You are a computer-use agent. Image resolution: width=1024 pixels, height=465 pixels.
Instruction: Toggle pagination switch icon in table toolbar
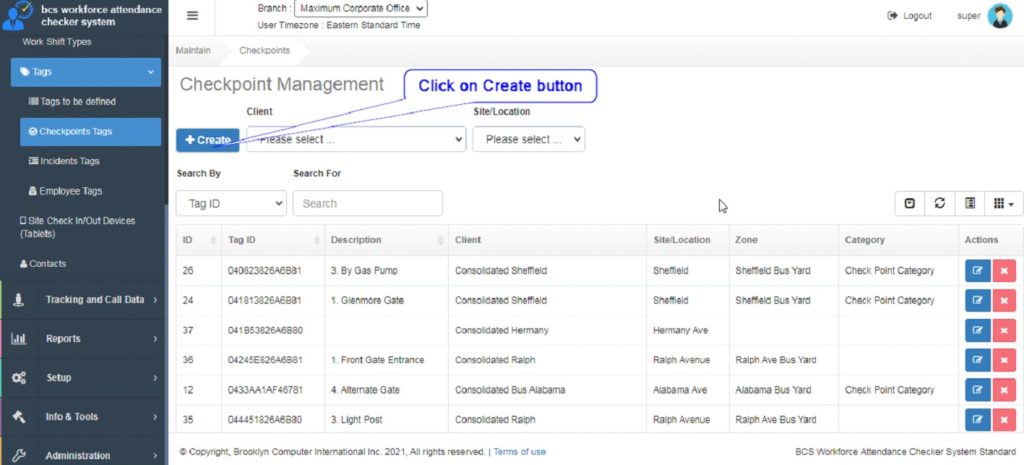(x=909, y=203)
